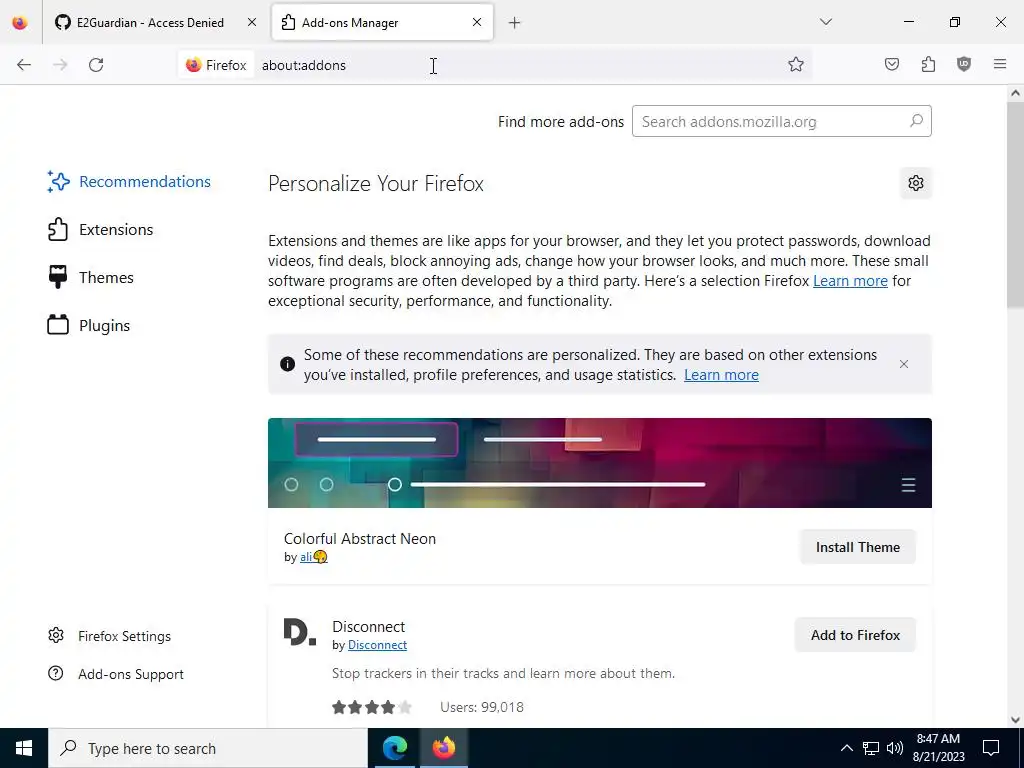Viewport: 1024px width, 768px height.
Task: Open the Extensions toolbar puzzle icon
Action: 928,64
